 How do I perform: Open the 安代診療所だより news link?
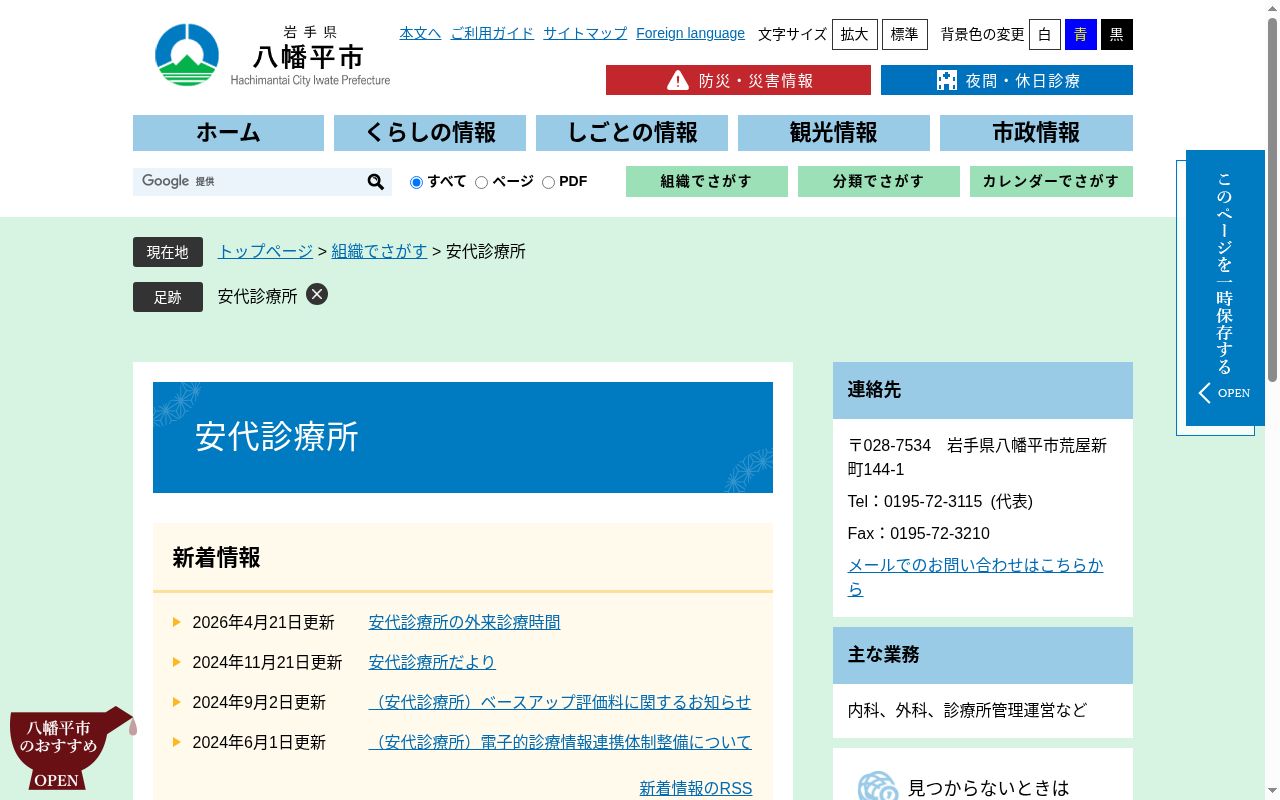pos(432,662)
